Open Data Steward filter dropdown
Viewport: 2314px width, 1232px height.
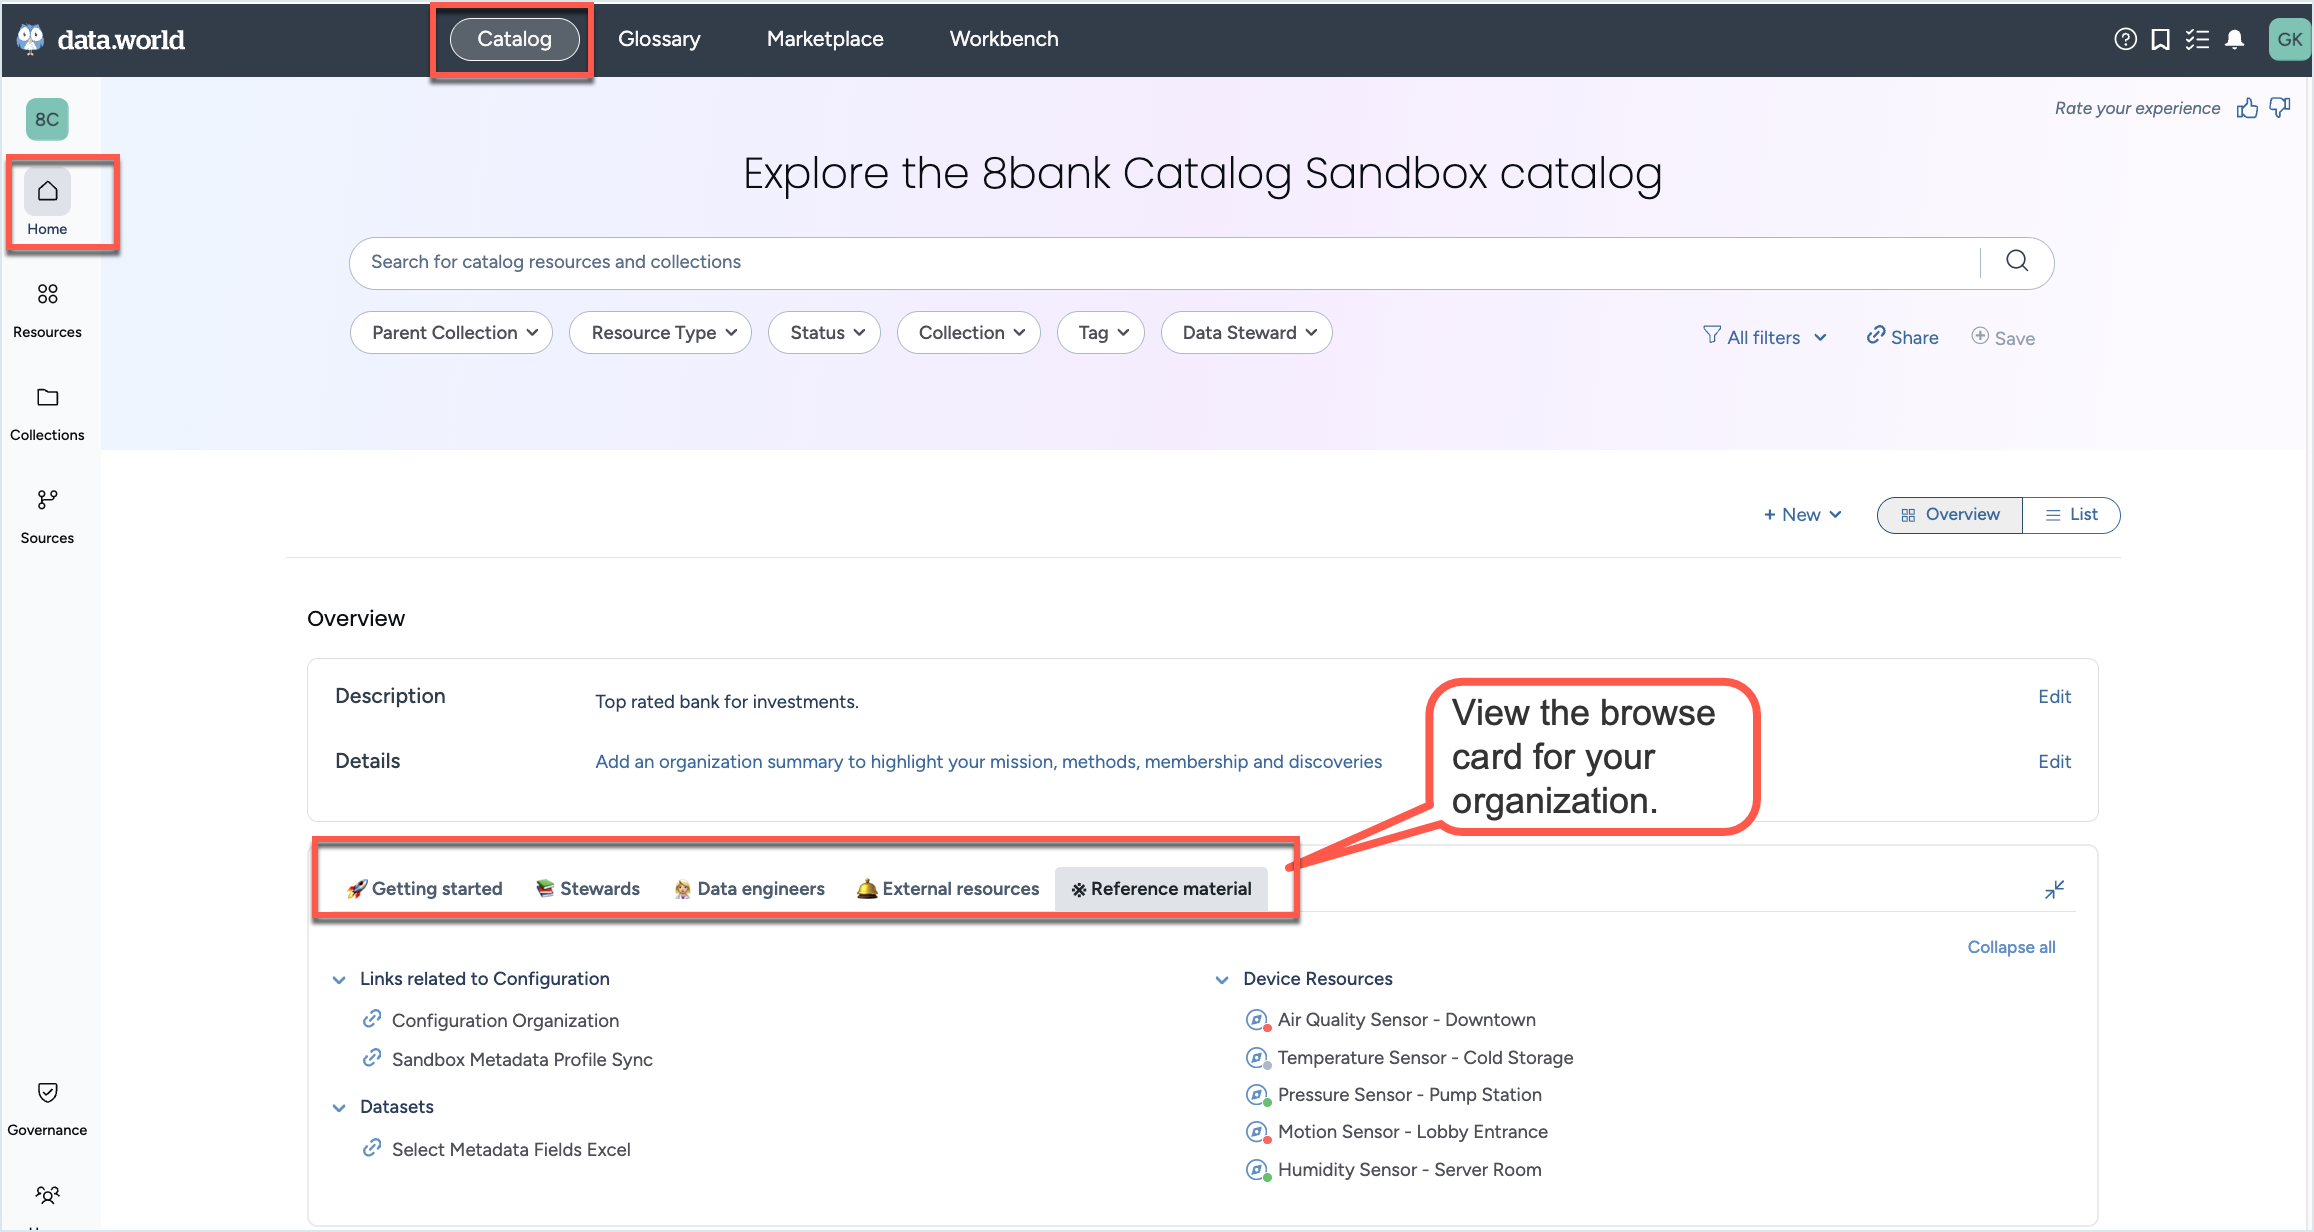(1247, 333)
